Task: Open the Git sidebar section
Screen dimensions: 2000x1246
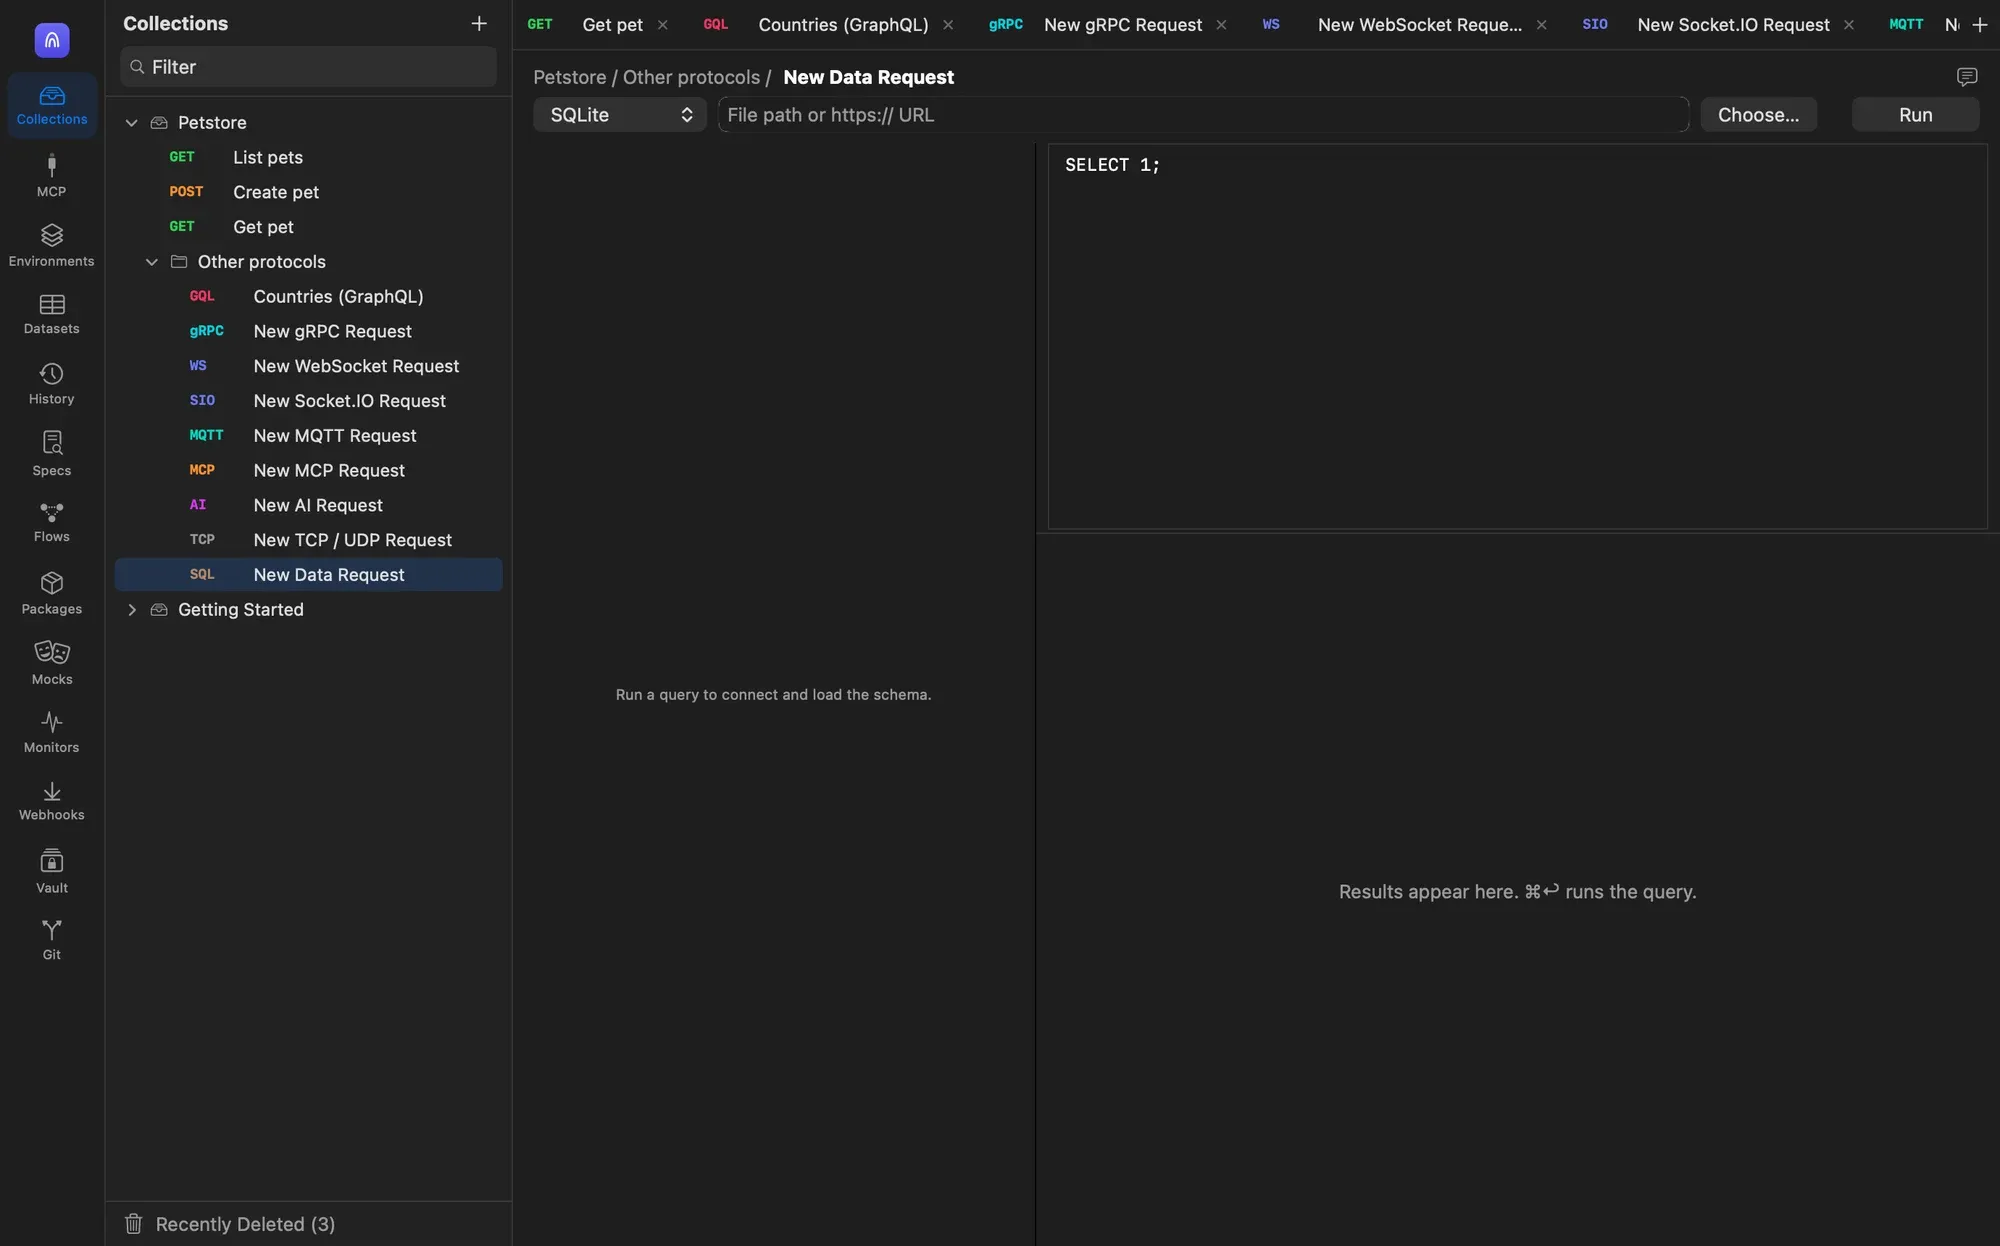Action: click(51, 939)
